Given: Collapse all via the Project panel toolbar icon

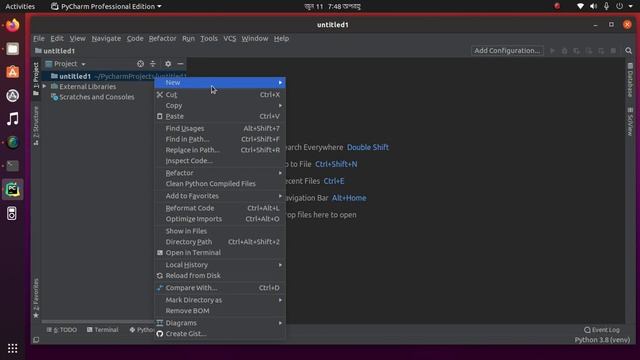Looking at the screenshot, I should point(153,64).
